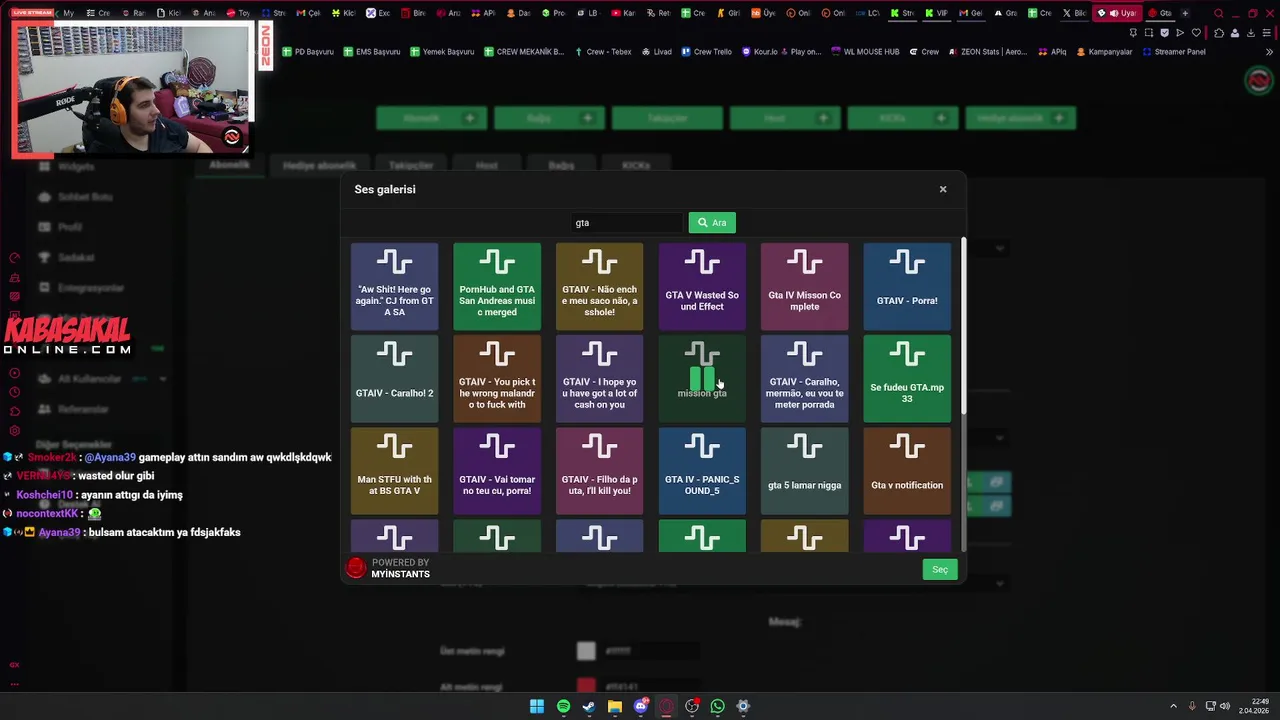Select PornHub and GTA San Andreas music tile
The height and width of the screenshot is (720, 1280).
coord(497,286)
